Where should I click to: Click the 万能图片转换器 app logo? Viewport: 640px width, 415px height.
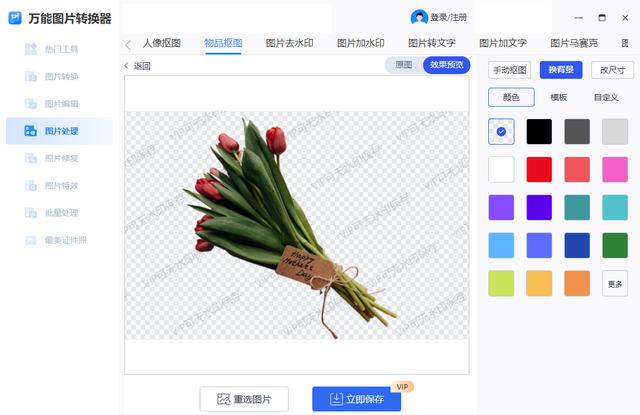[x=15, y=18]
